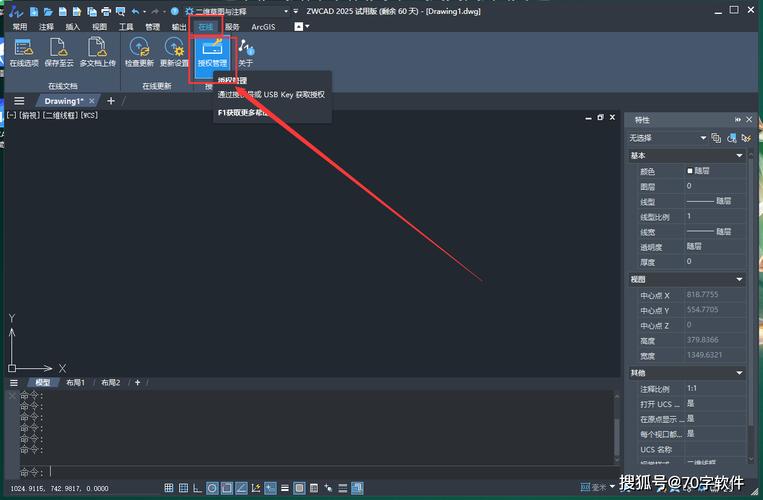Image resolution: width=763 pixels, height=500 pixels.
Task: Switch to the 服务 ribbon tab
Action: coord(232,27)
